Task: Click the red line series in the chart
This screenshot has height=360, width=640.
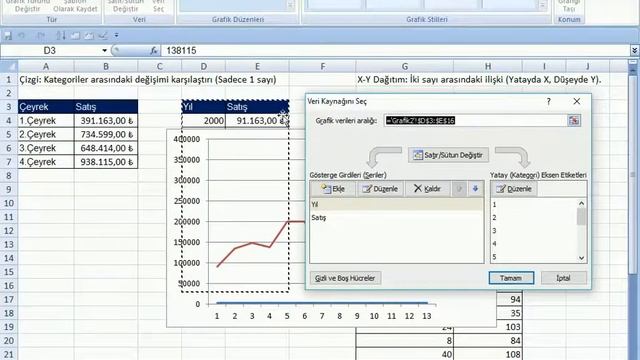Action: (x=252, y=244)
